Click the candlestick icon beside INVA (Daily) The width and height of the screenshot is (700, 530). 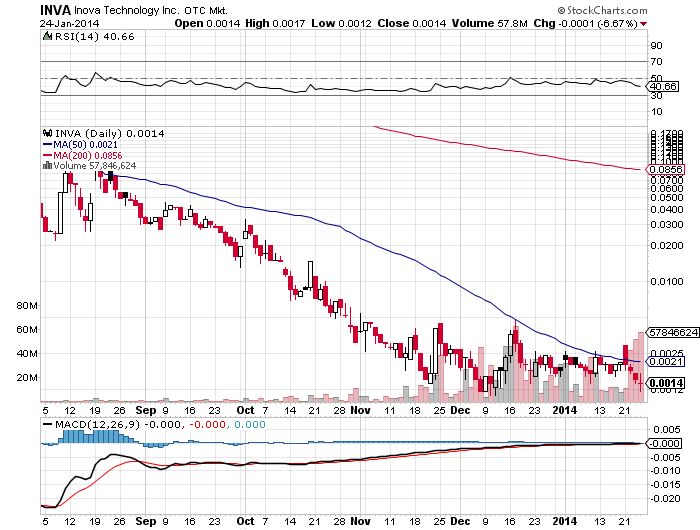[47, 133]
